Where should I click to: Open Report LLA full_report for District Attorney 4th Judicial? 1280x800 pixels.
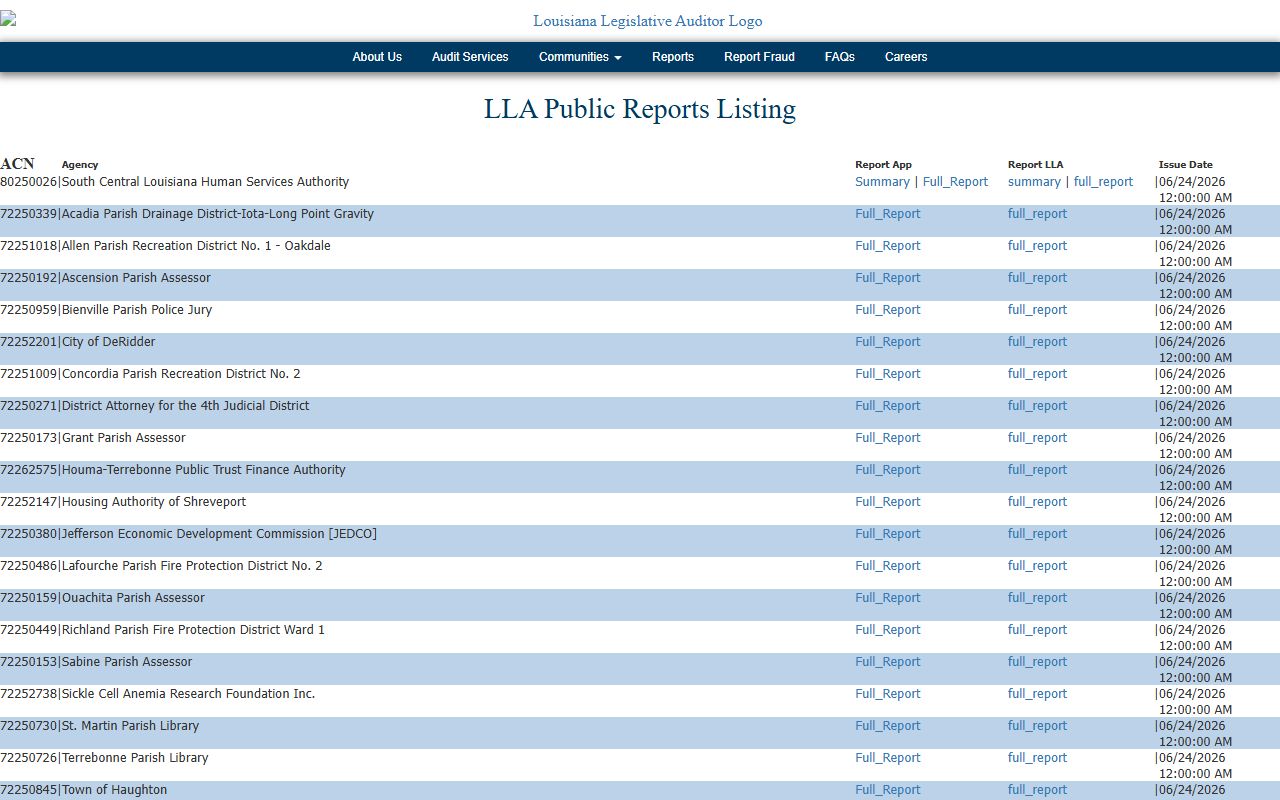point(1037,406)
